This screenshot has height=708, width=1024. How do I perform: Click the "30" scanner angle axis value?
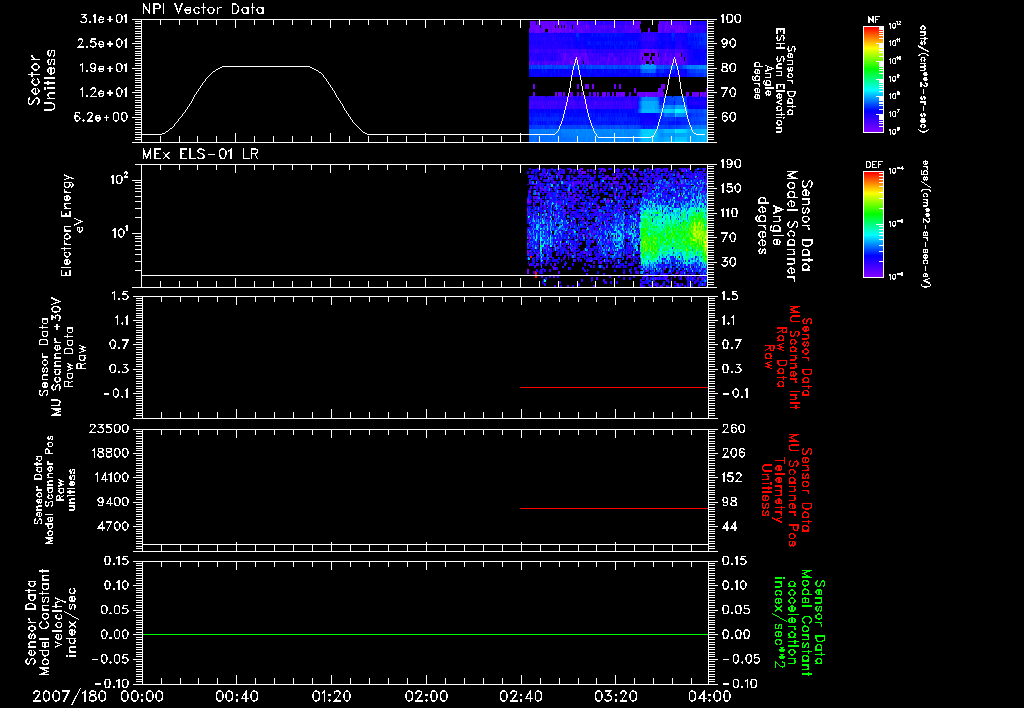pos(728,262)
